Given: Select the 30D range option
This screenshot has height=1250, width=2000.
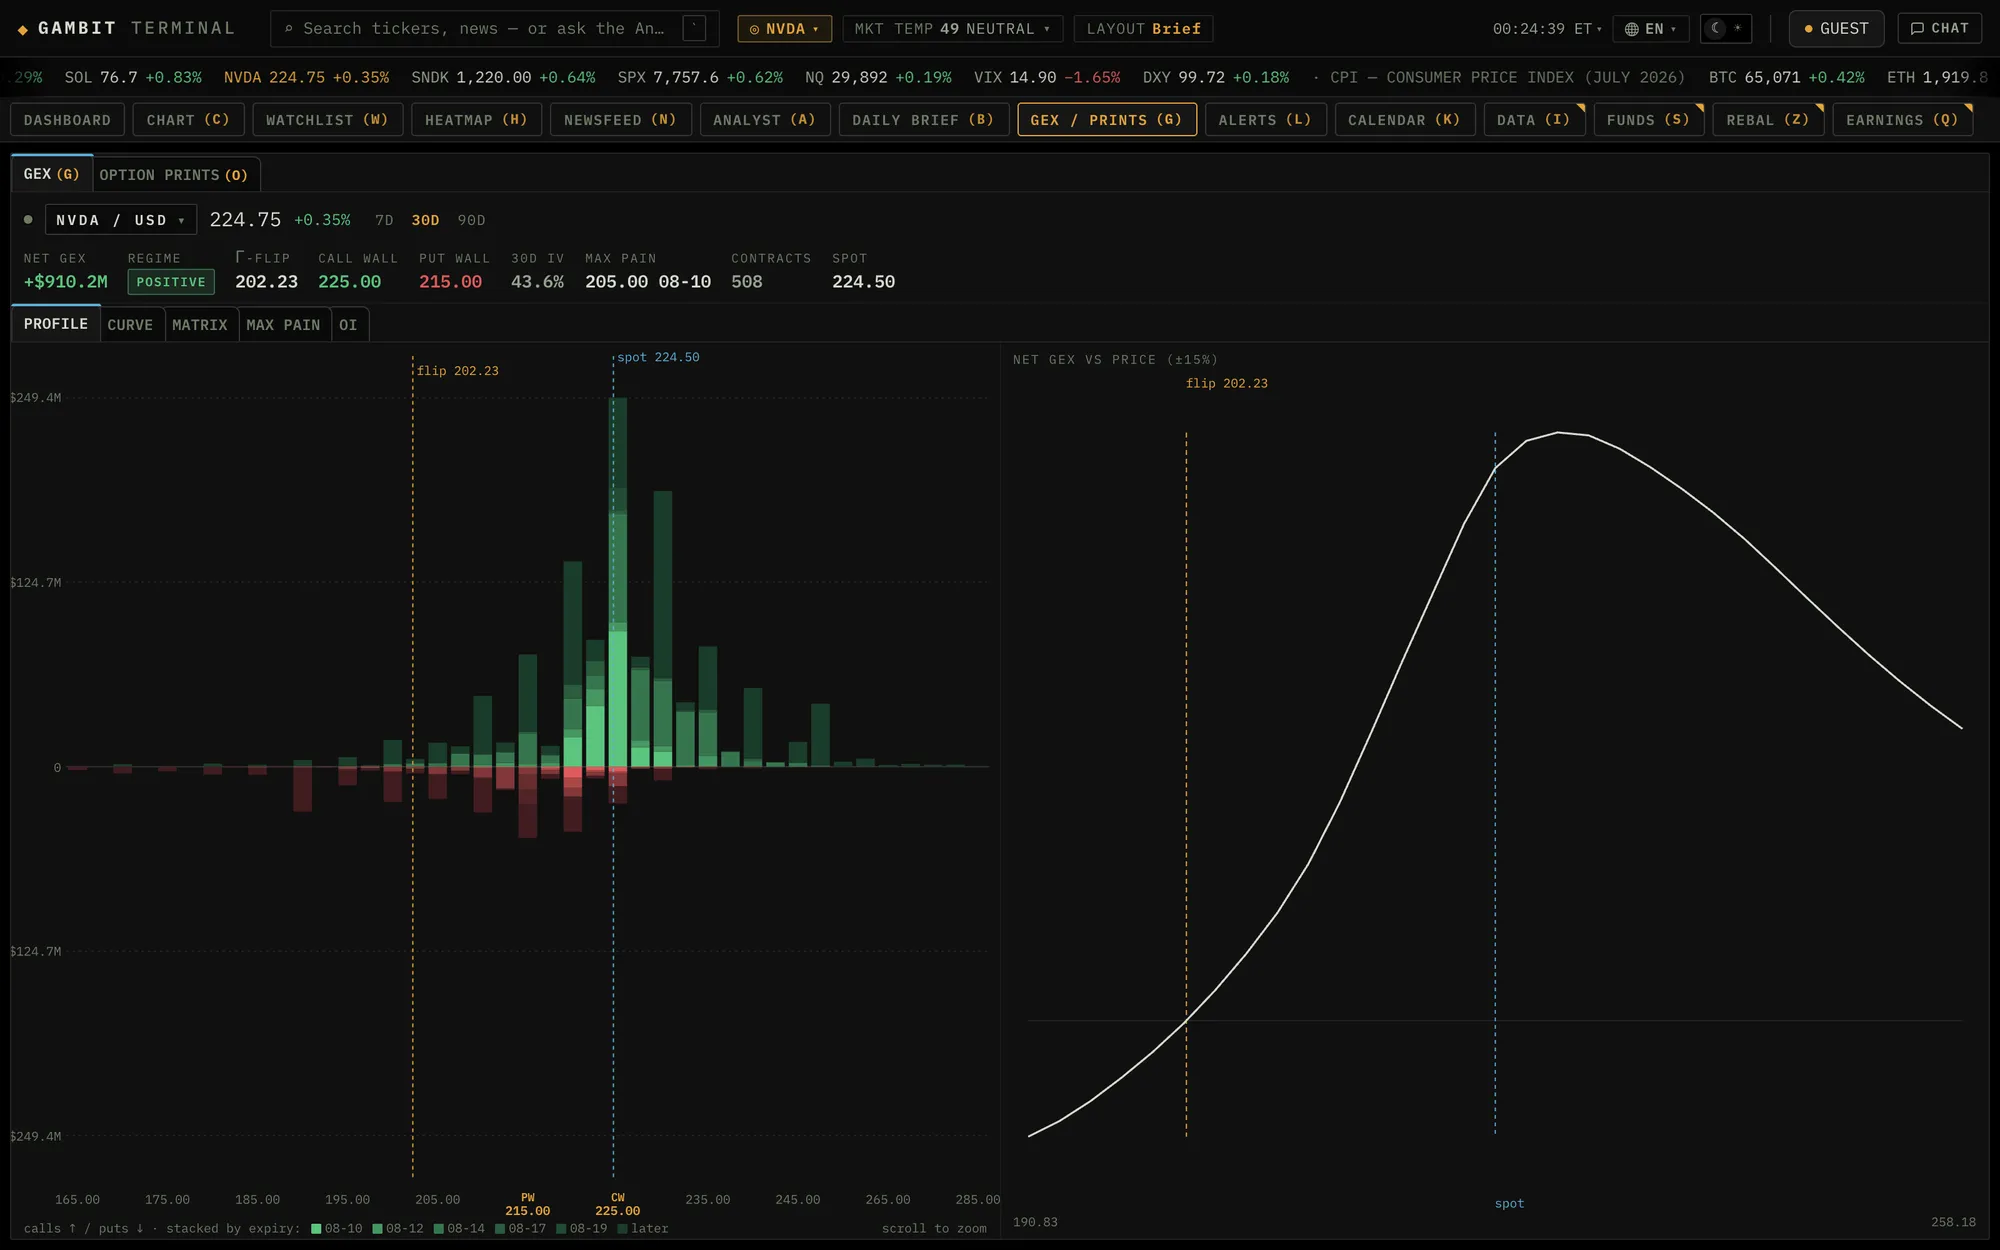Looking at the screenshot, I should pyautogui.click(x=425, y=220).
